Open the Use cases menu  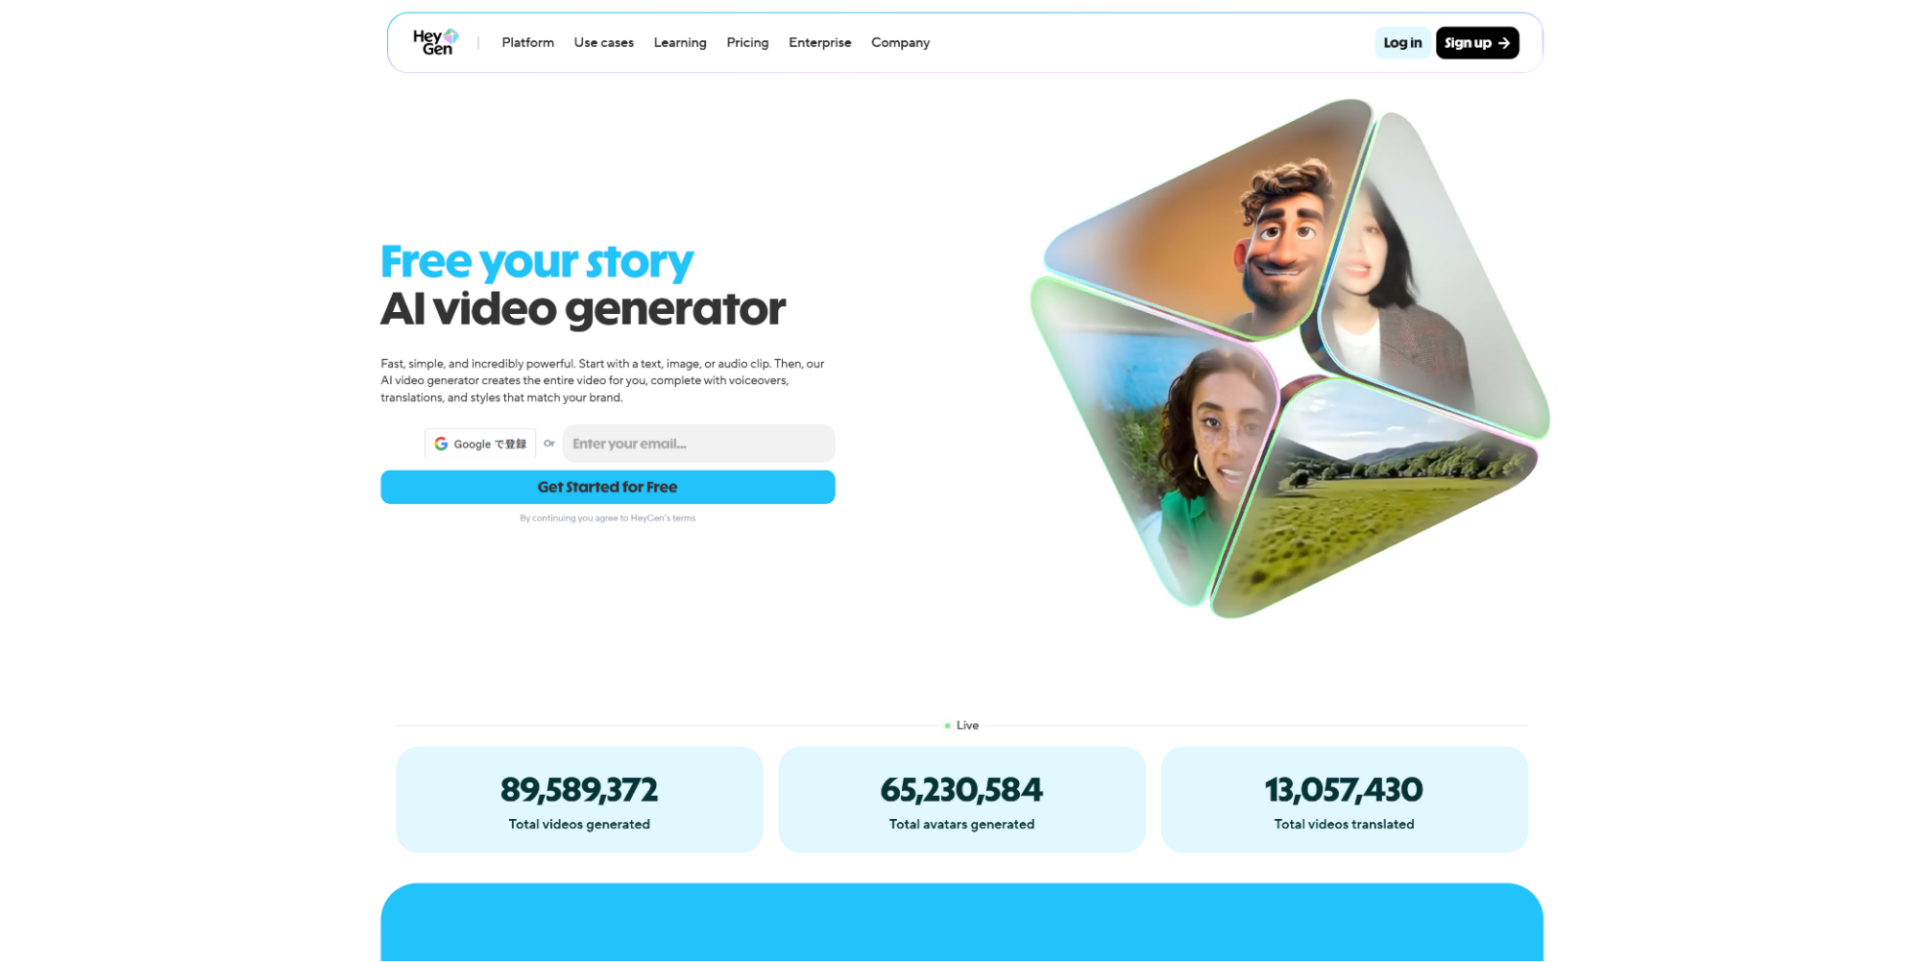coord(603,43)
